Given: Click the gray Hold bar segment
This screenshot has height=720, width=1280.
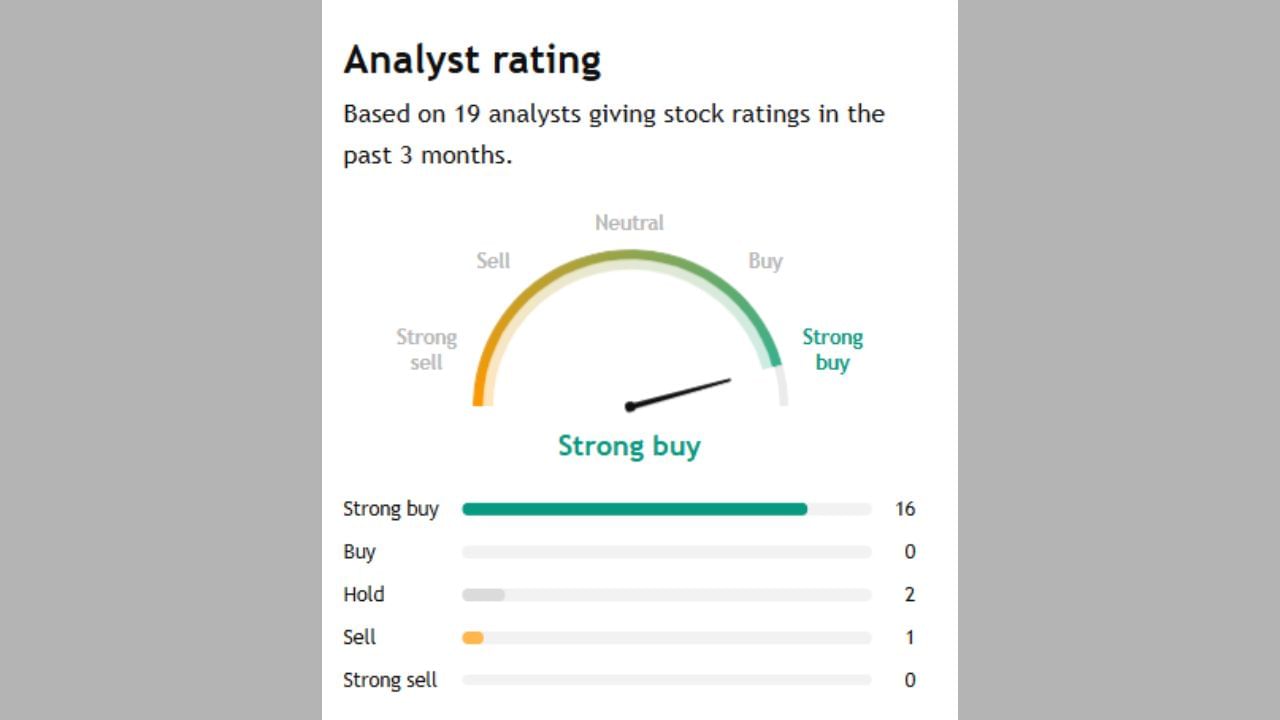Looking at the screenshot, I should [x=483, y=595].
